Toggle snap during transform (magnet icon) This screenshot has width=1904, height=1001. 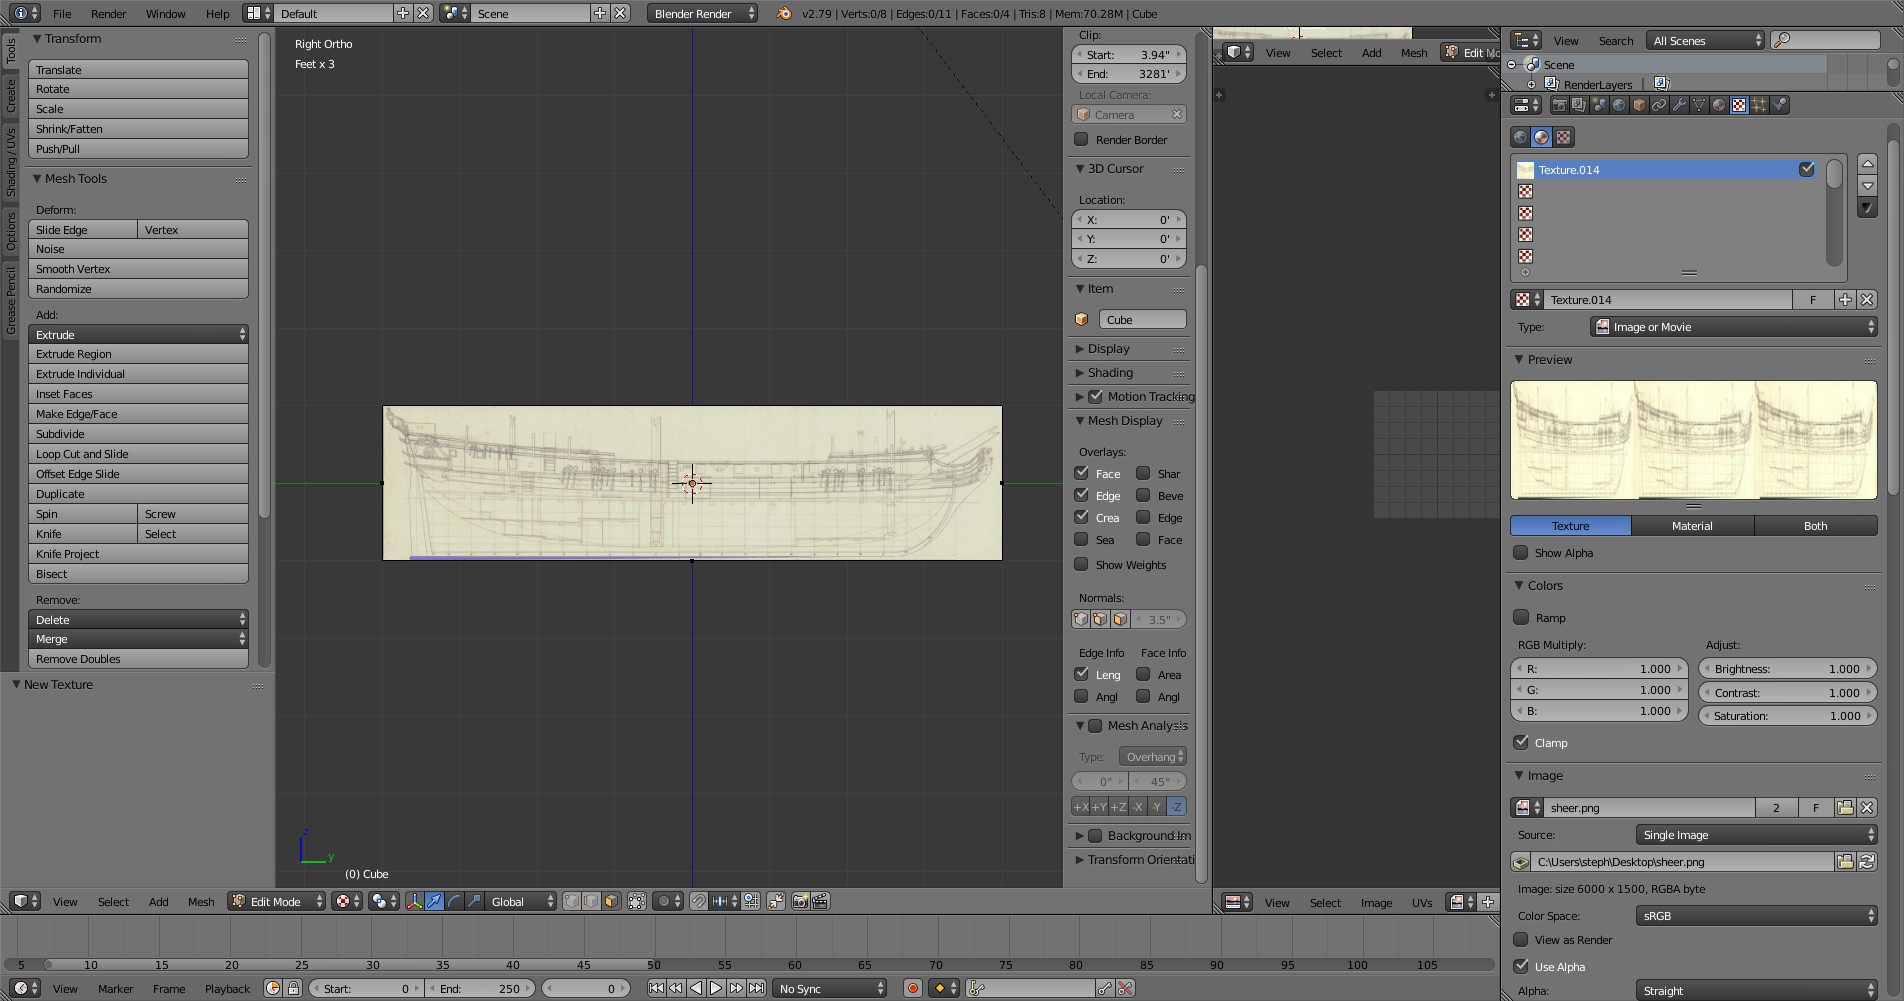(x=699, y=901)
